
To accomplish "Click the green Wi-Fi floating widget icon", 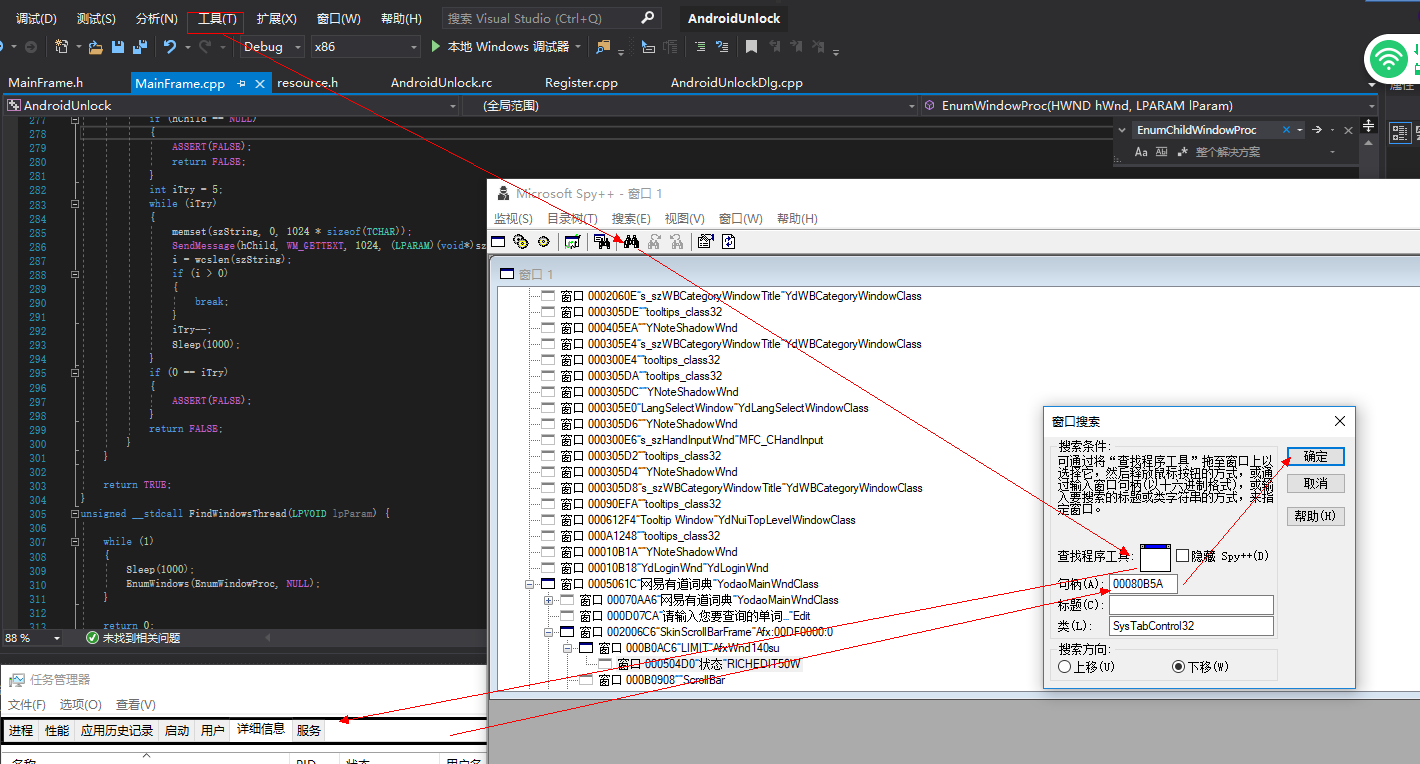I will (1388, 61).
